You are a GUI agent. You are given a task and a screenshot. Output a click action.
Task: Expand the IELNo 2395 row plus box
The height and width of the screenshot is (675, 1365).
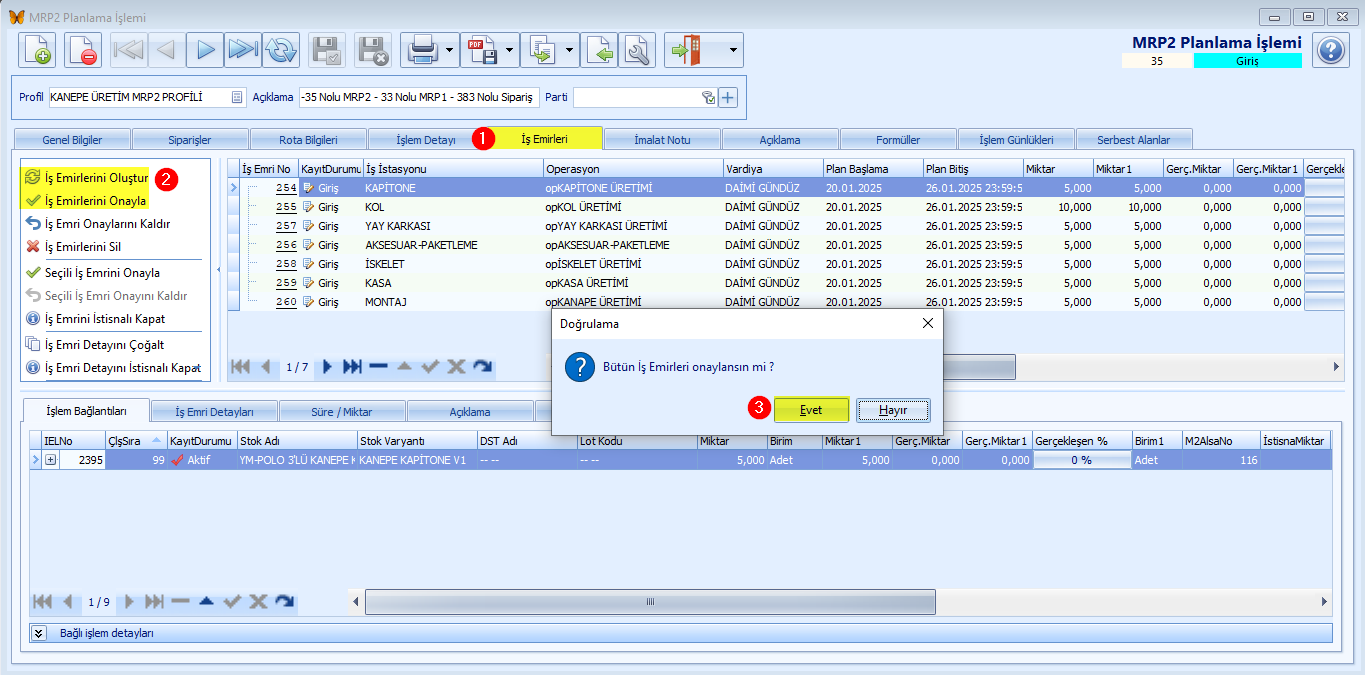50,460
